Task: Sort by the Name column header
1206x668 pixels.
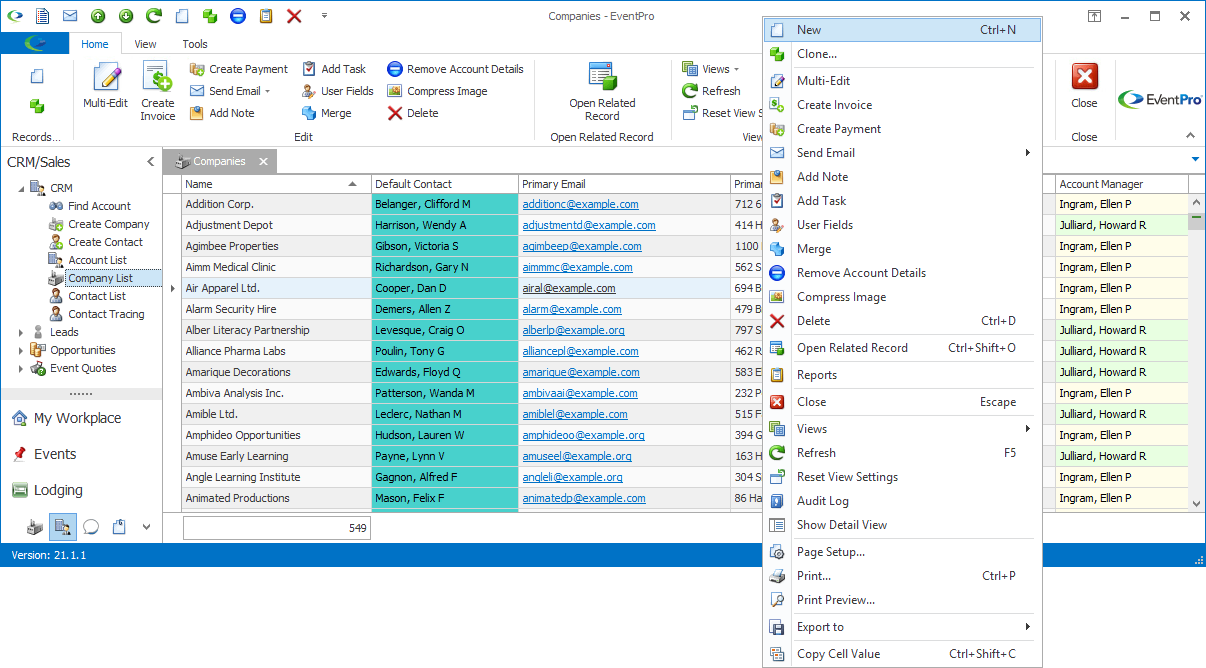Action: tap(276, 184)
